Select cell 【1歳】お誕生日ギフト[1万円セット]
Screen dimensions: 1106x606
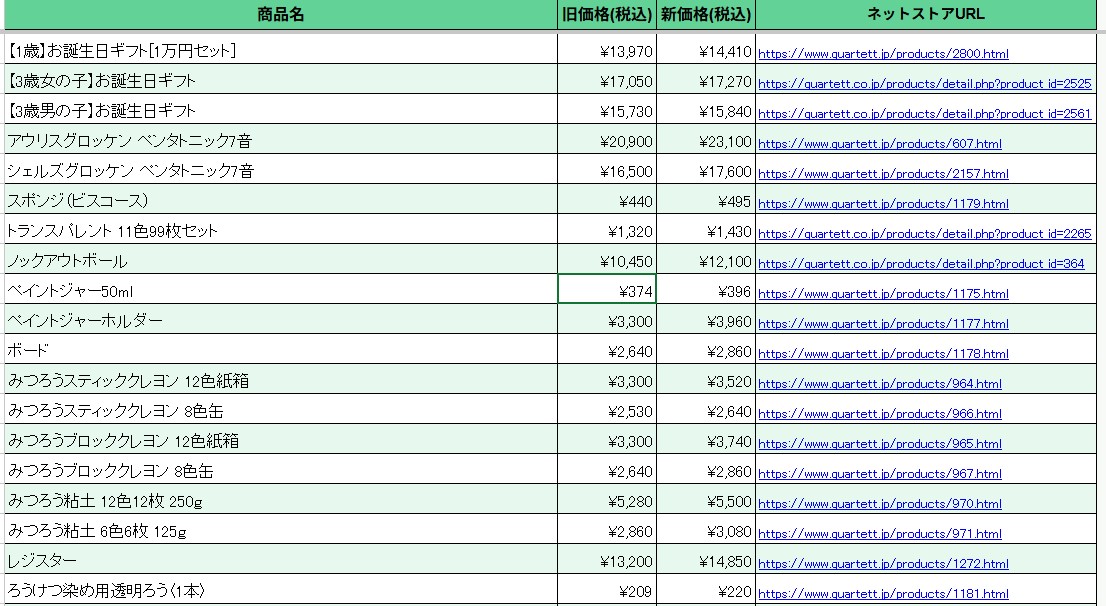(x=281, y=50)
